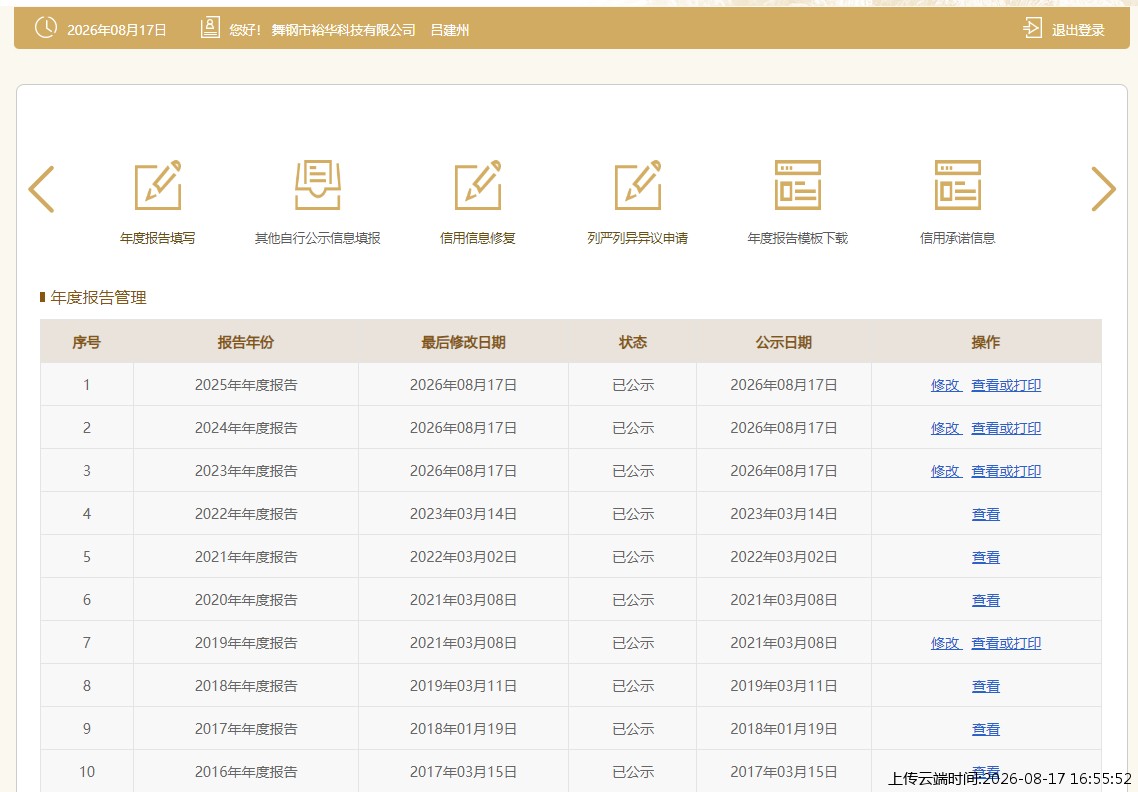Open the 信用承诺信息 icon
1138x792 pixels.
957,185
